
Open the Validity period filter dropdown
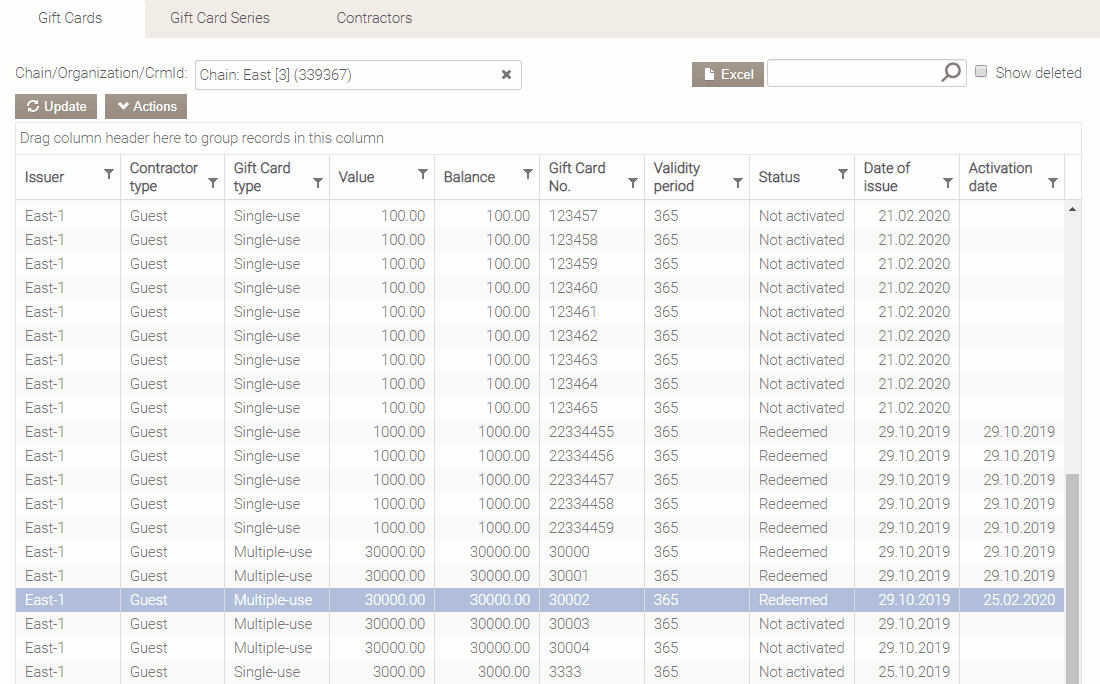738,183
